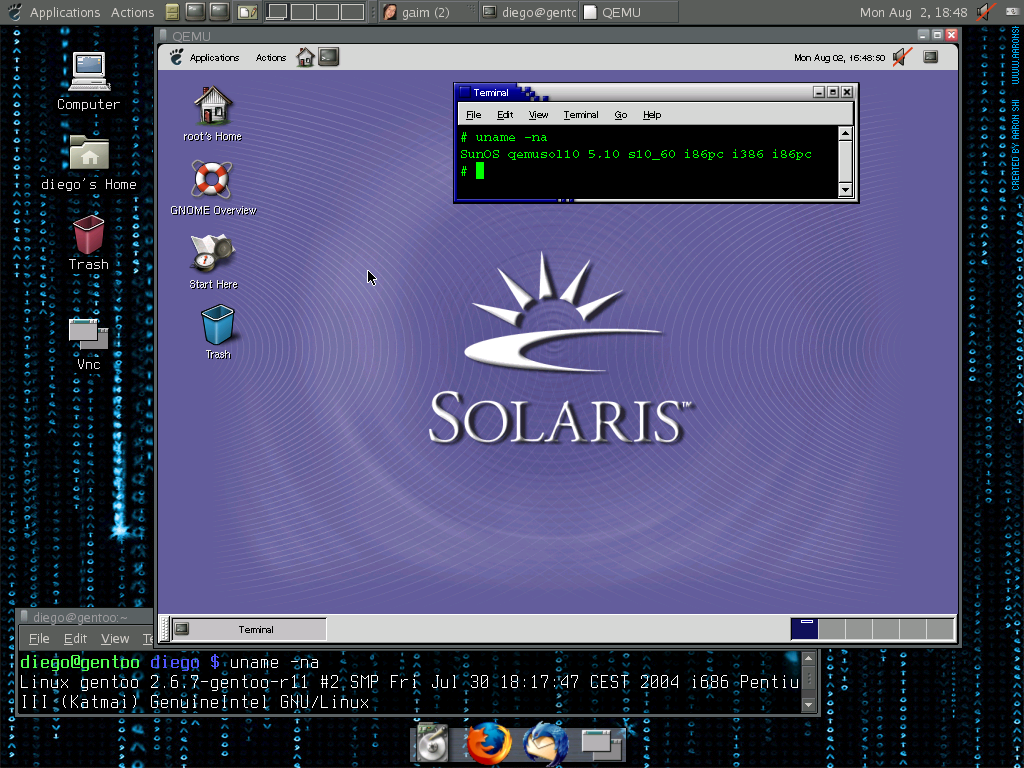
Task: Open Actions menu in the host top panel
Action: coord(133,12)
